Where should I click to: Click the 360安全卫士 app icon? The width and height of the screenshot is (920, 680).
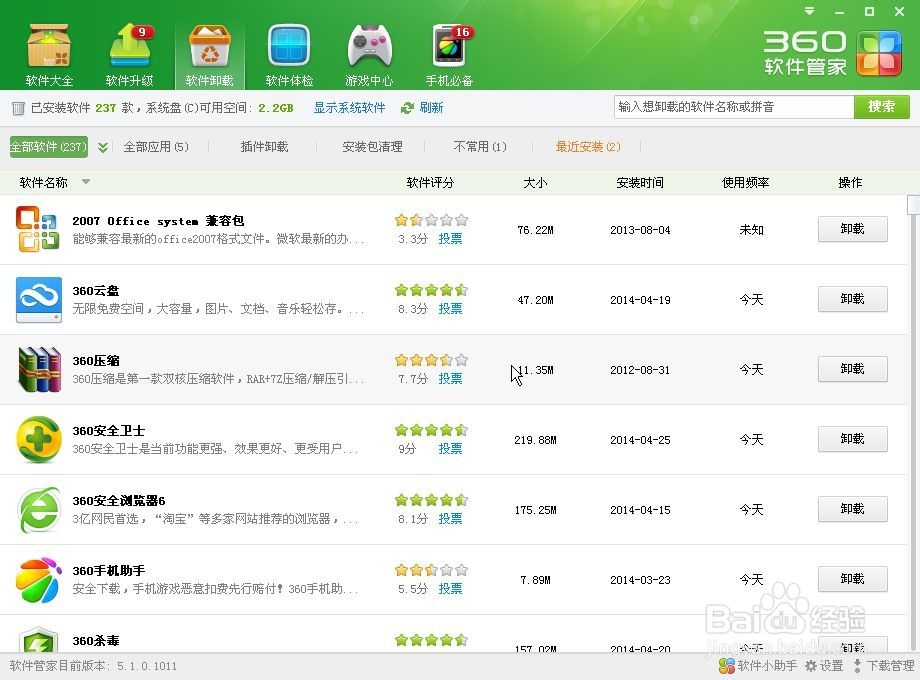pos(39,439)
